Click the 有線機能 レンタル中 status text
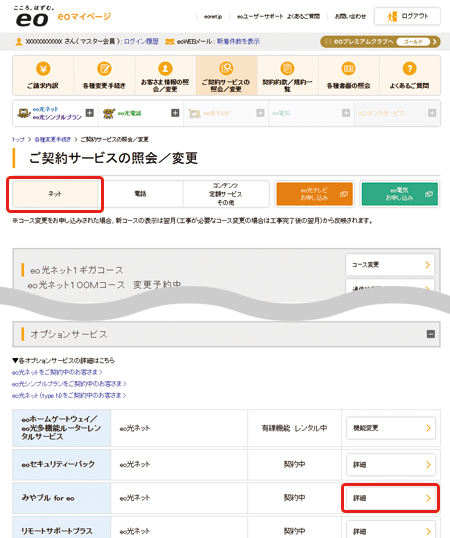The width and height of the screenshot is (450, 538). point(294,428)
